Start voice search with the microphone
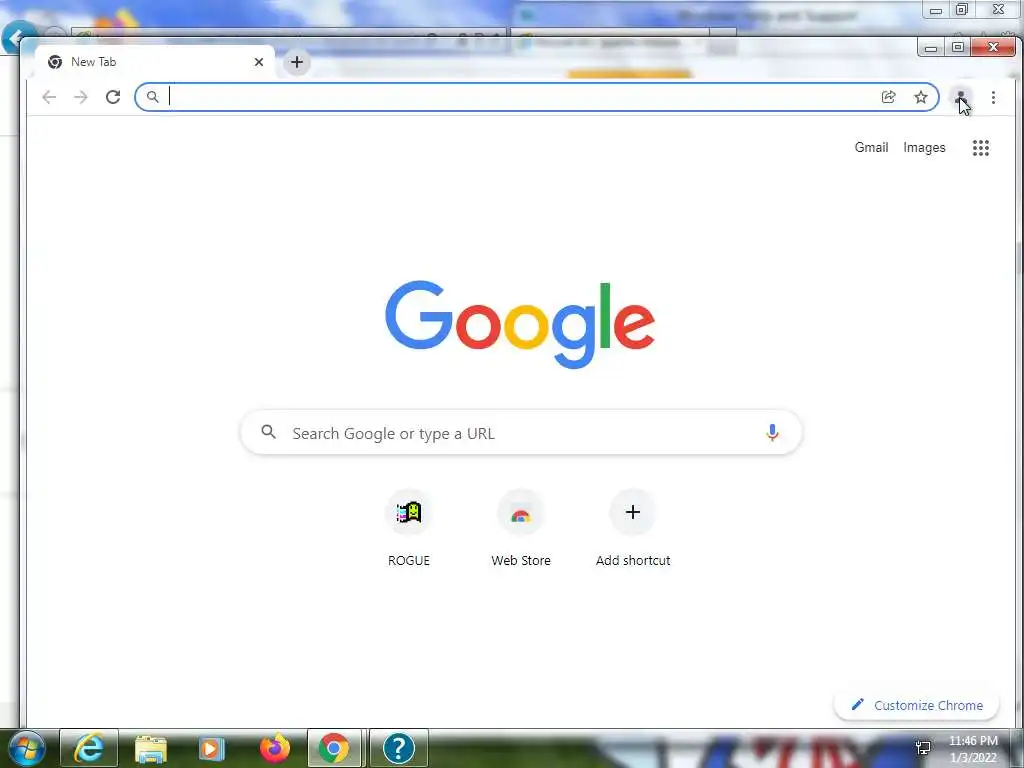The height and width of the screenshot is (768, 1024). click(772, 432)
